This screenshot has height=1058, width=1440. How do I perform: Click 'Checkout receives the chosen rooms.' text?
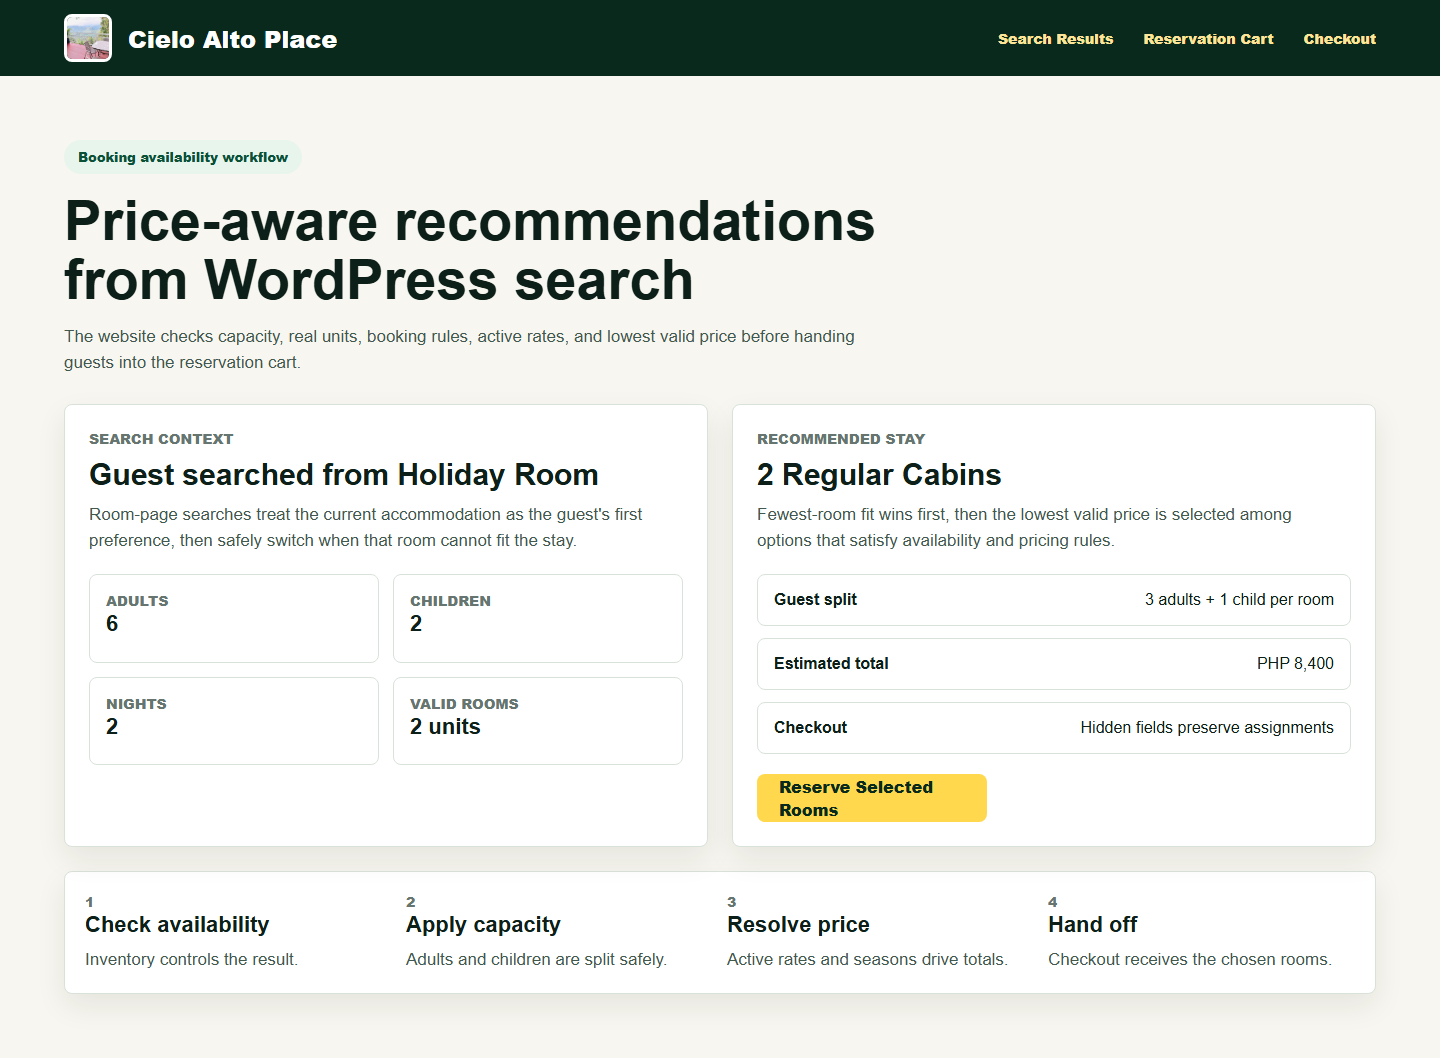pos(1189,959)
